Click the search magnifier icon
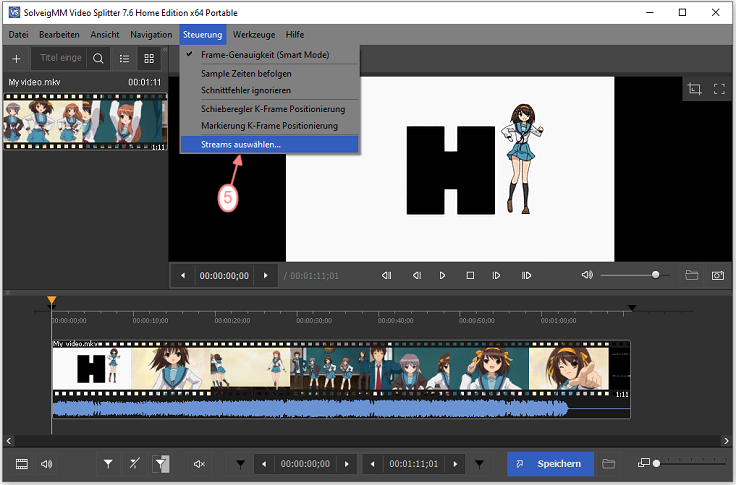Screen dimensions: 736x485 click(x=98, y=59)
